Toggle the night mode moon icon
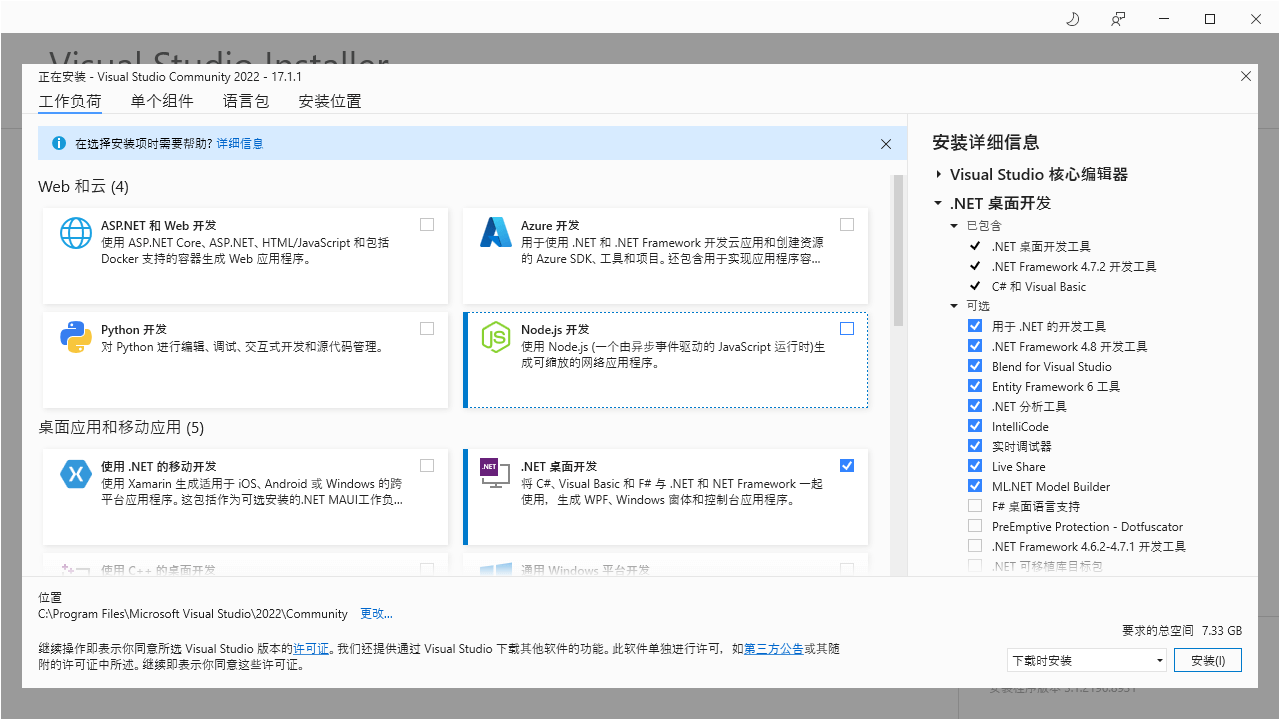 pyautogui.click(x=1073, y=19)
